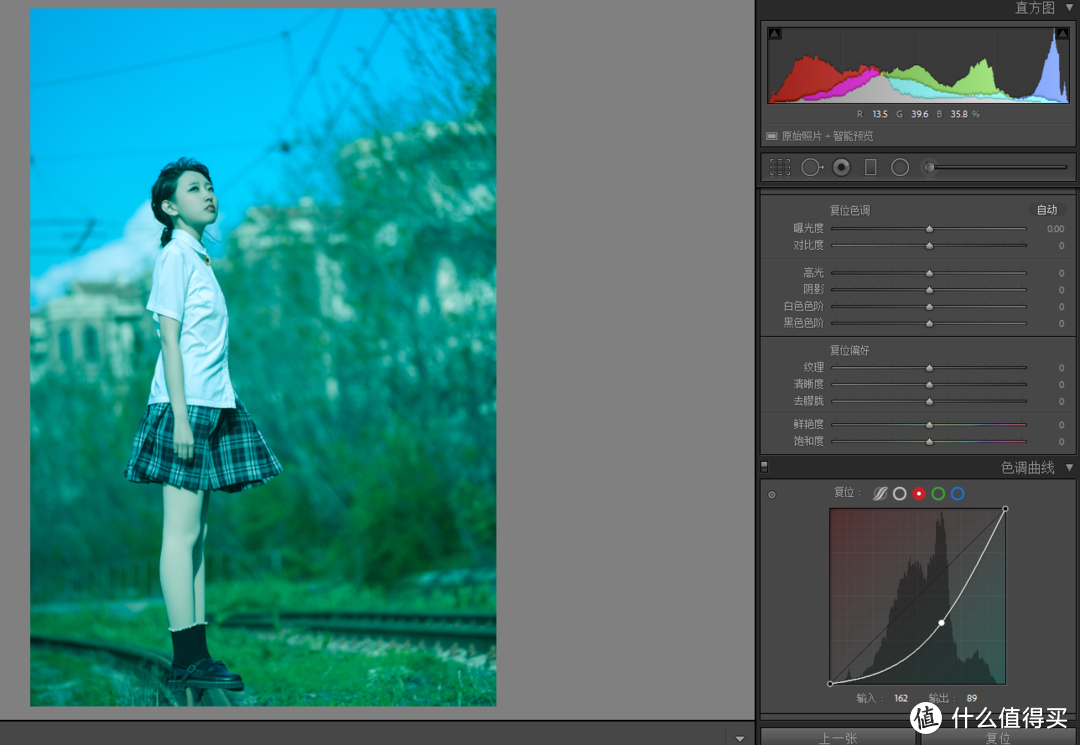Click the 复位 reset button at bottom

[997, 737]
